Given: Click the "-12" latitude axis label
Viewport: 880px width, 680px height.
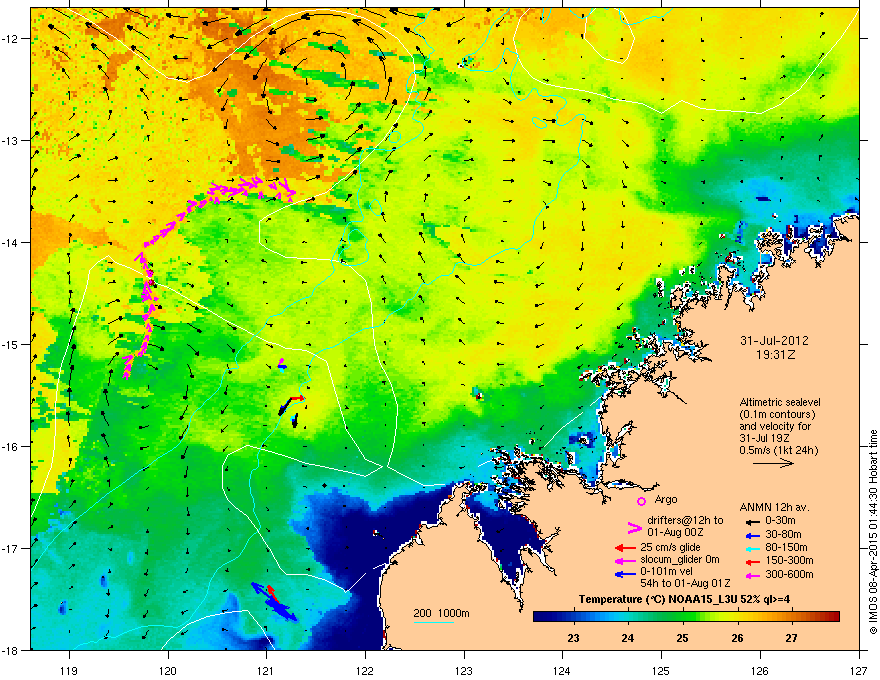Looking at the screenshot, I should 10,39.
